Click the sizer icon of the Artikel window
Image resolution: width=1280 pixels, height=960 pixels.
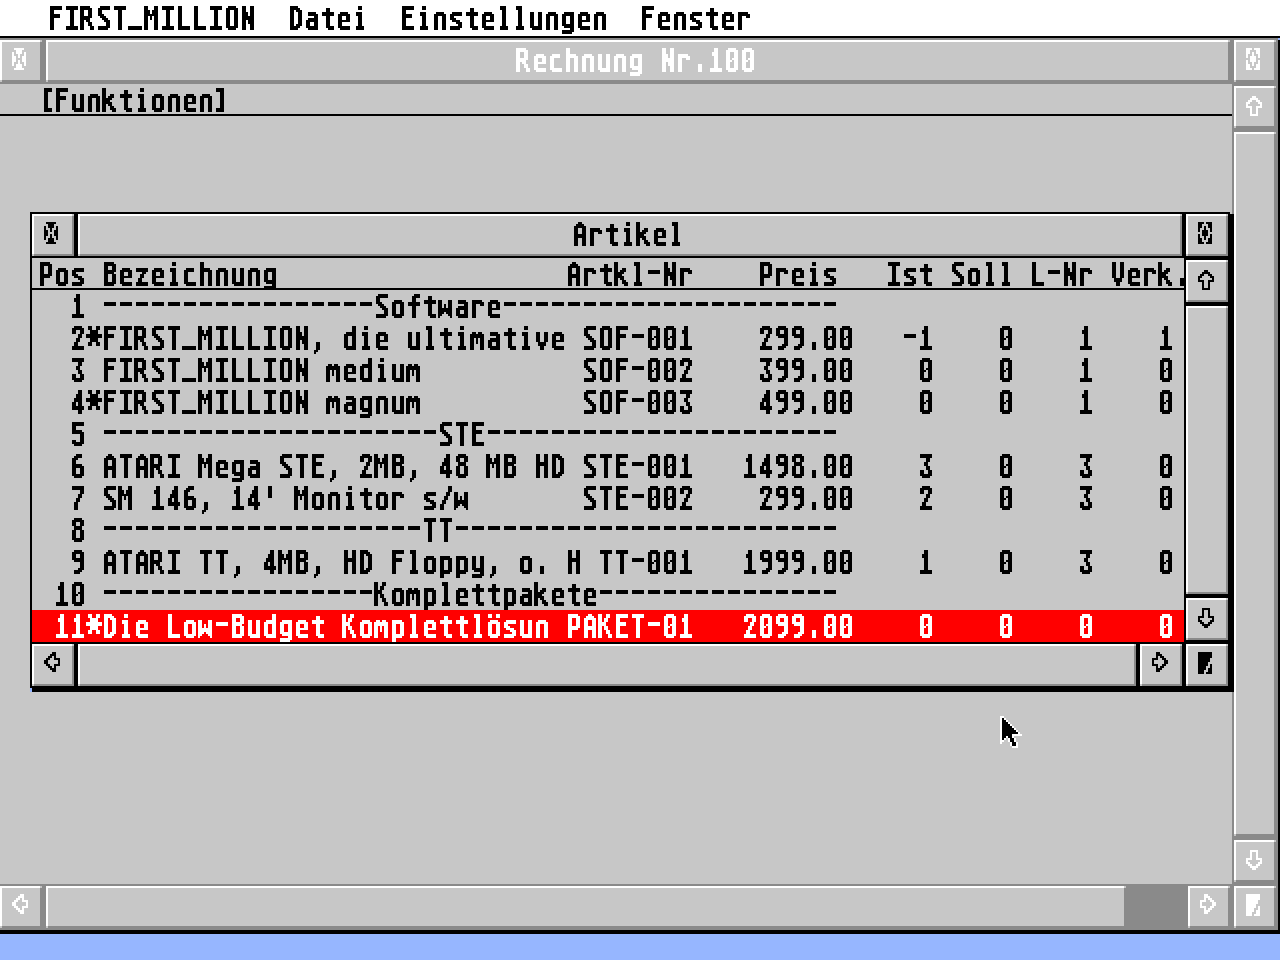pos(1205,663)
